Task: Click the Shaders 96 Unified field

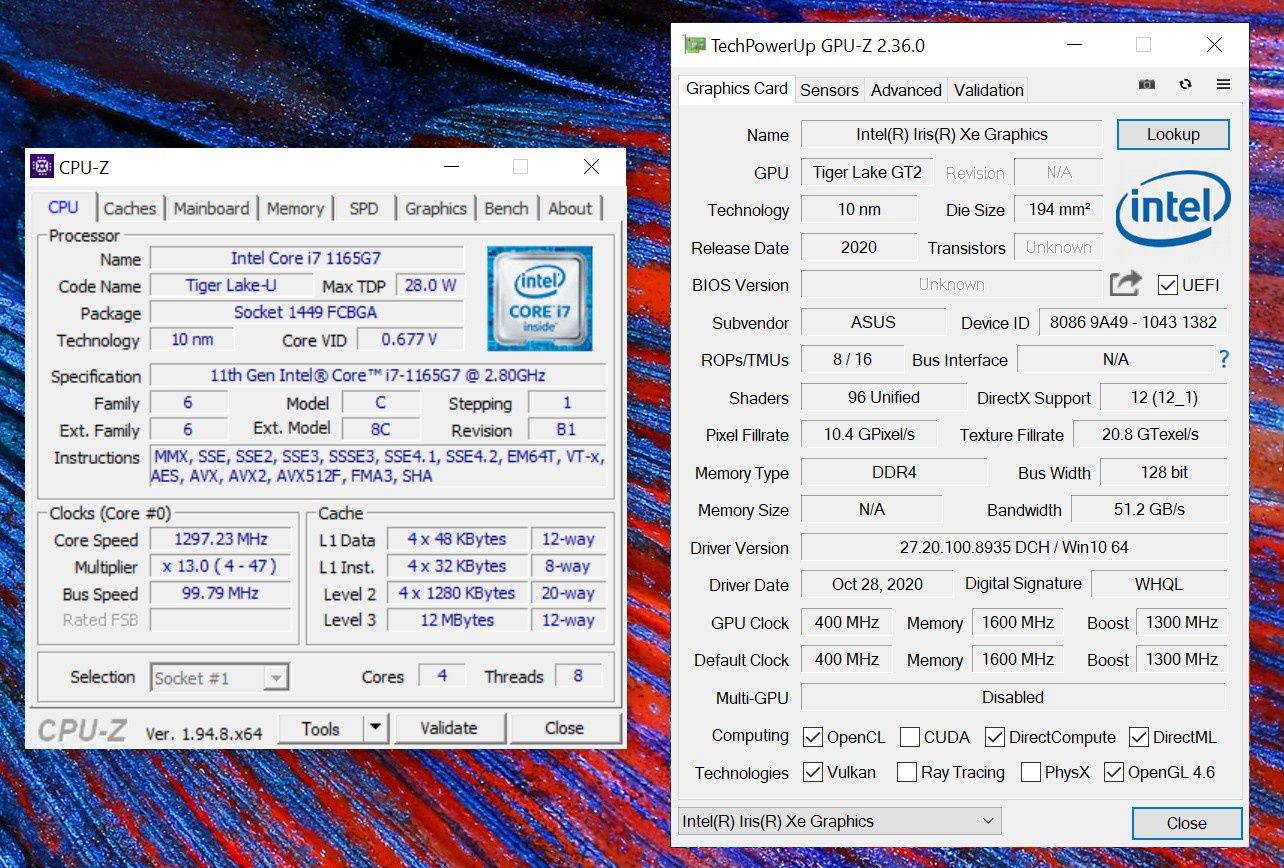Action: (x=883, y=397)
